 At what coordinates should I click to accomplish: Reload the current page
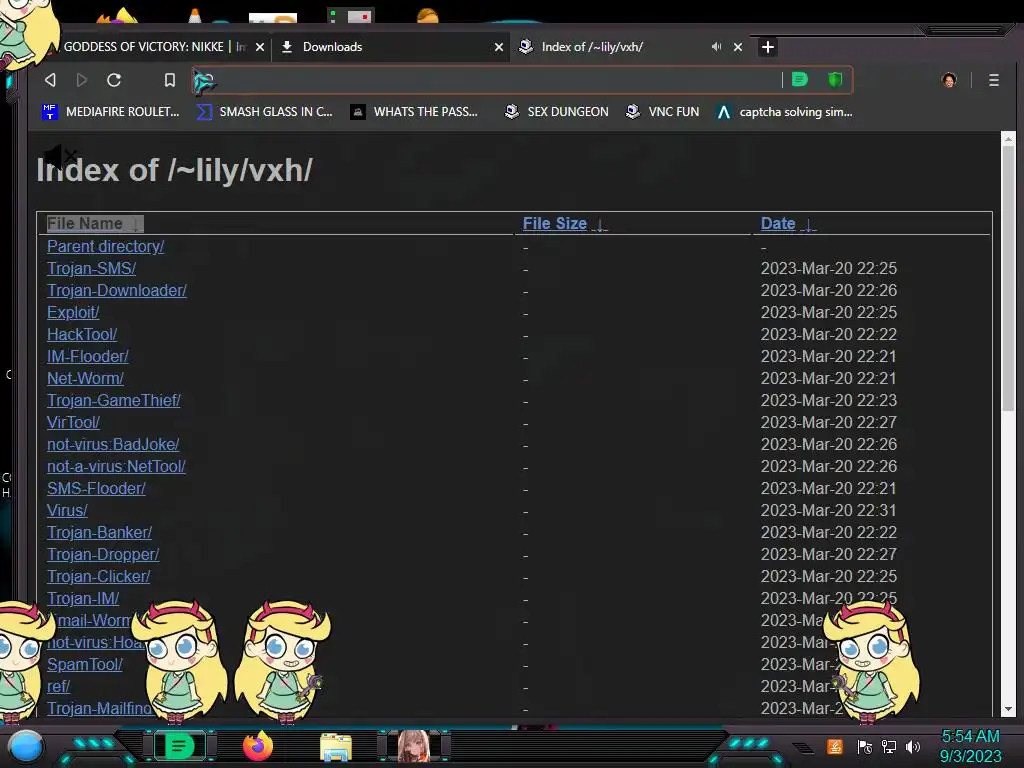click(x=114, y=80)
